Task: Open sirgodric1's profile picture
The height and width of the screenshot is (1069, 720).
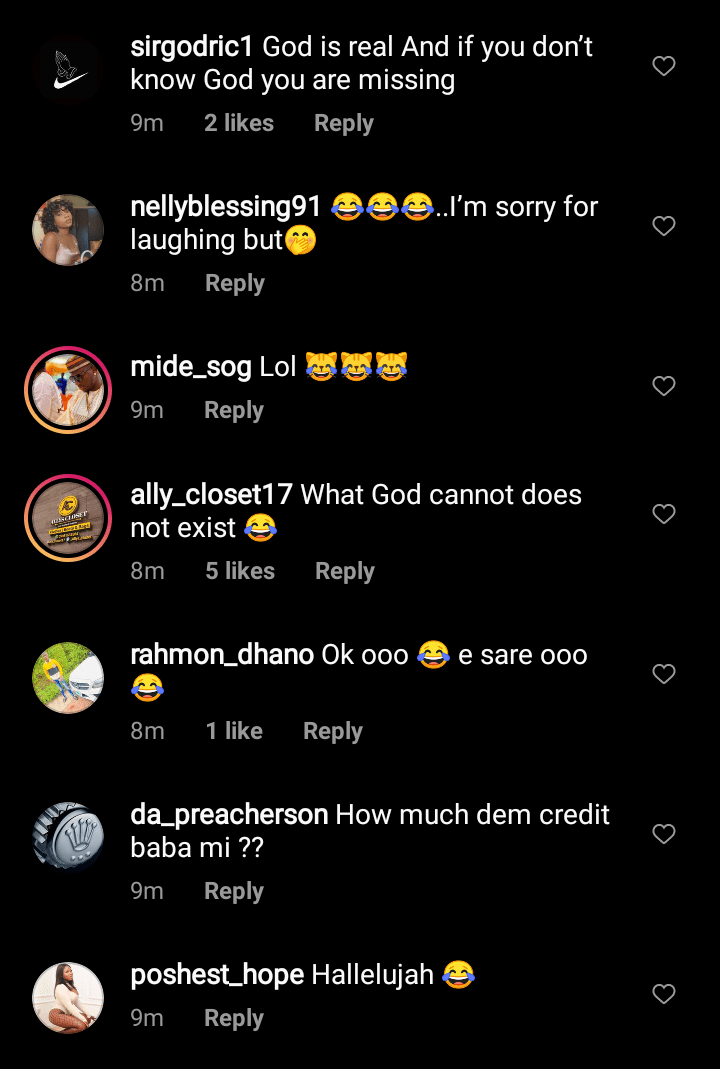Action: (68, 70)
